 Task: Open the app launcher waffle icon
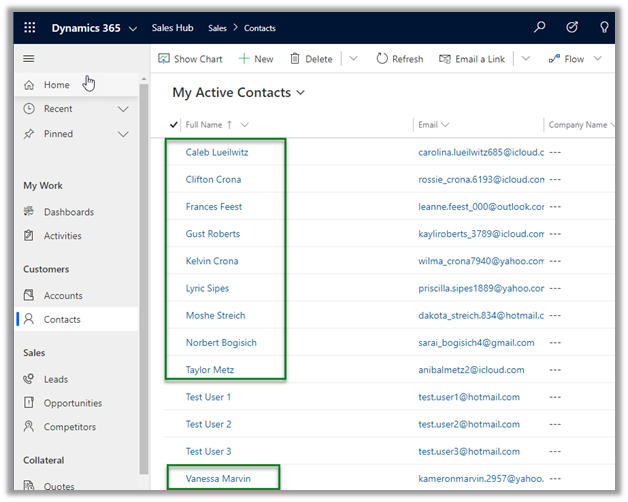[x=29, y=28]
